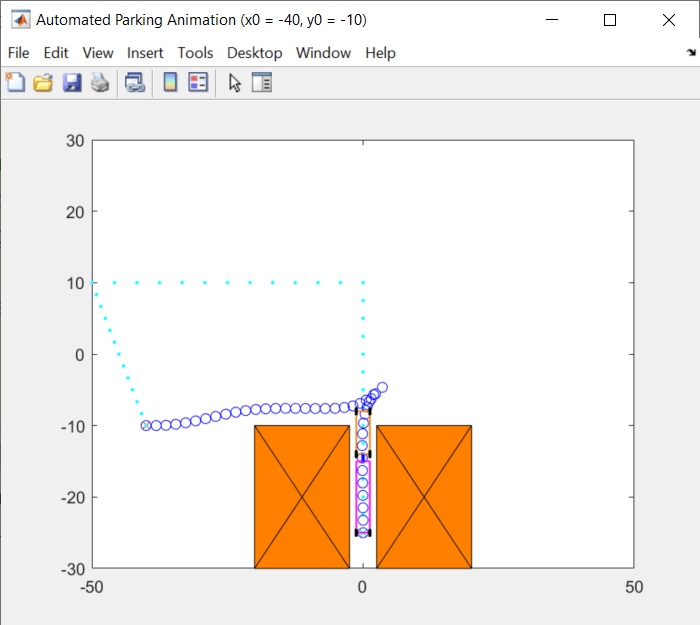This screenshot has height=625, width=700.
Task: Open the Window menu
Action: pos(323,53)
